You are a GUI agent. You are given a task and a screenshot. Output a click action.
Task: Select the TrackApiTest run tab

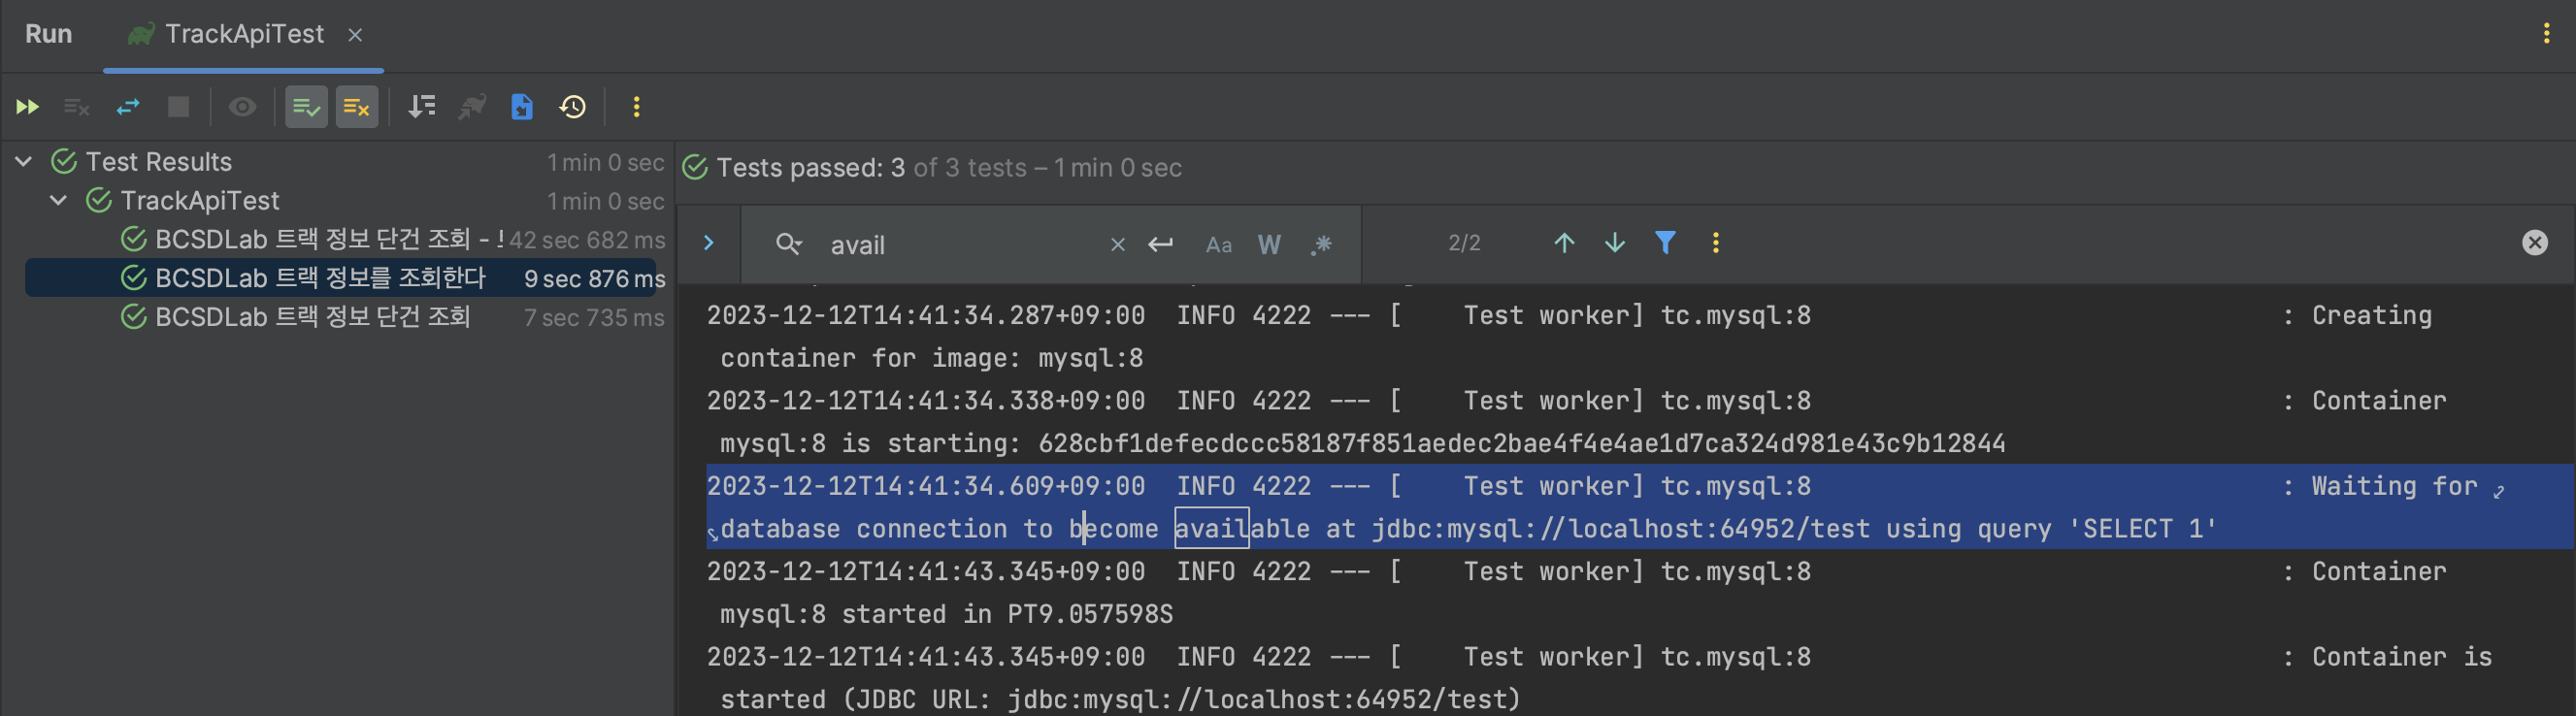(x=243, y=35)
